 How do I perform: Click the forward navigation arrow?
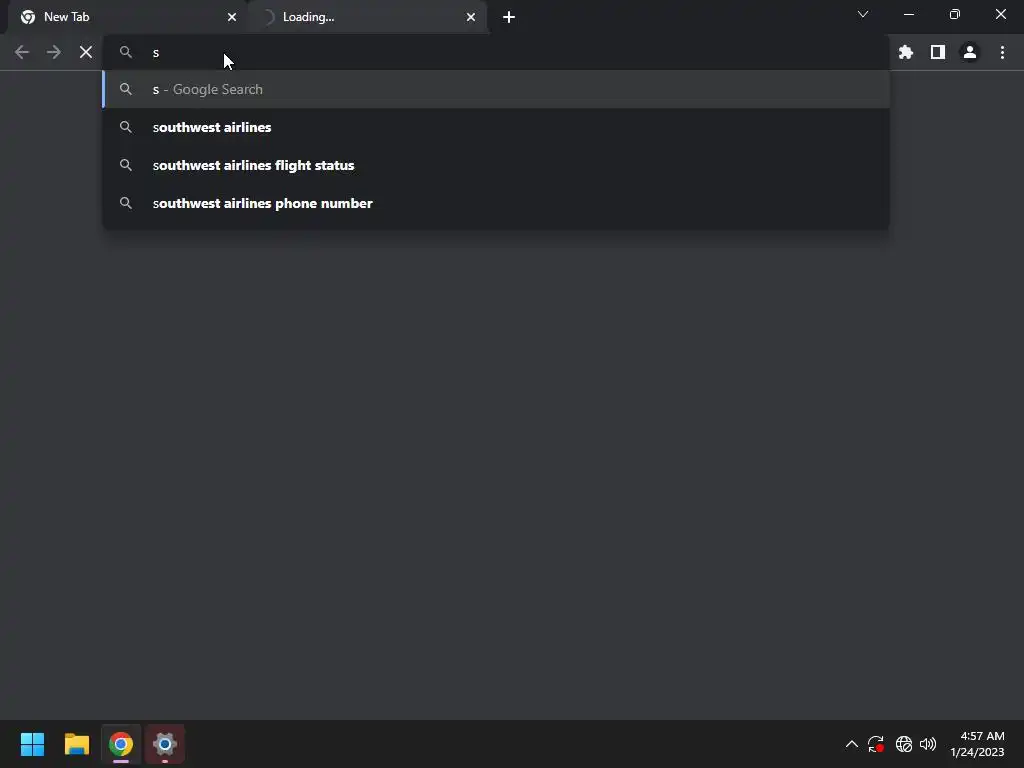coord(54,52)
